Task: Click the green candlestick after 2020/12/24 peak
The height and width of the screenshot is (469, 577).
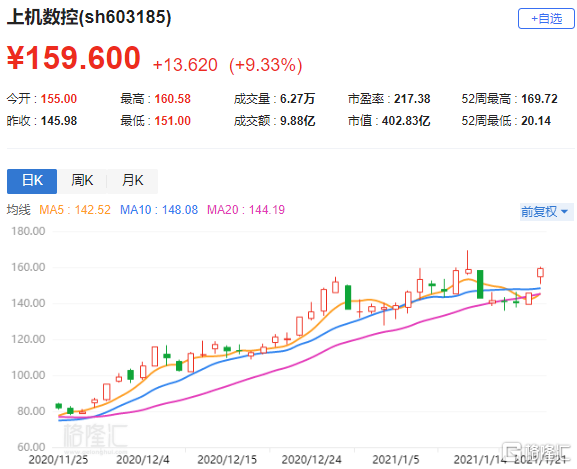Action: point(348,297)
